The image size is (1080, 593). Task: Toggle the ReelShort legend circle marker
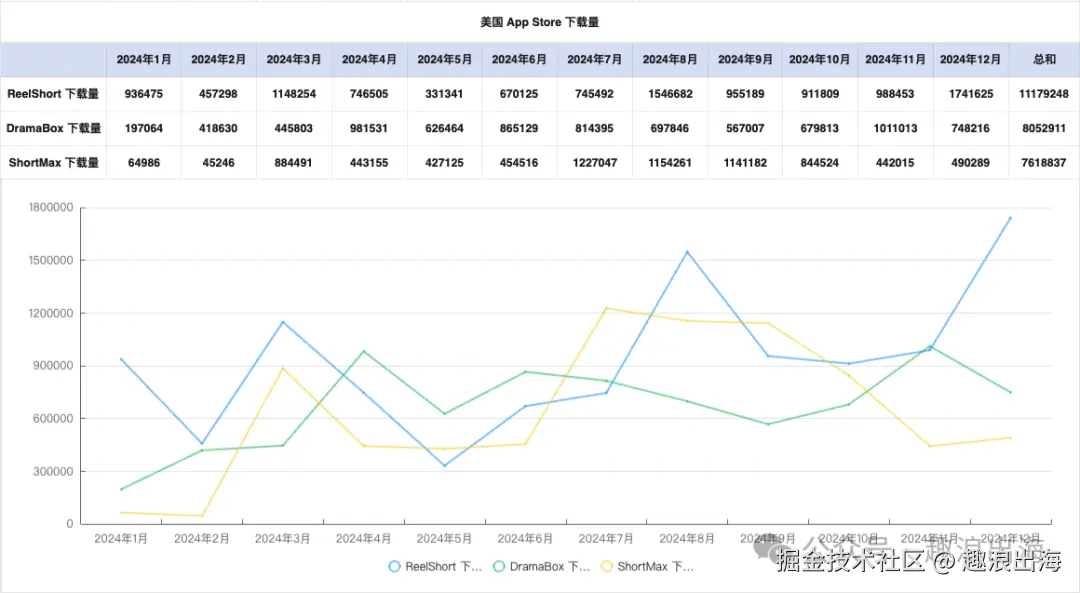pos(394,567)
